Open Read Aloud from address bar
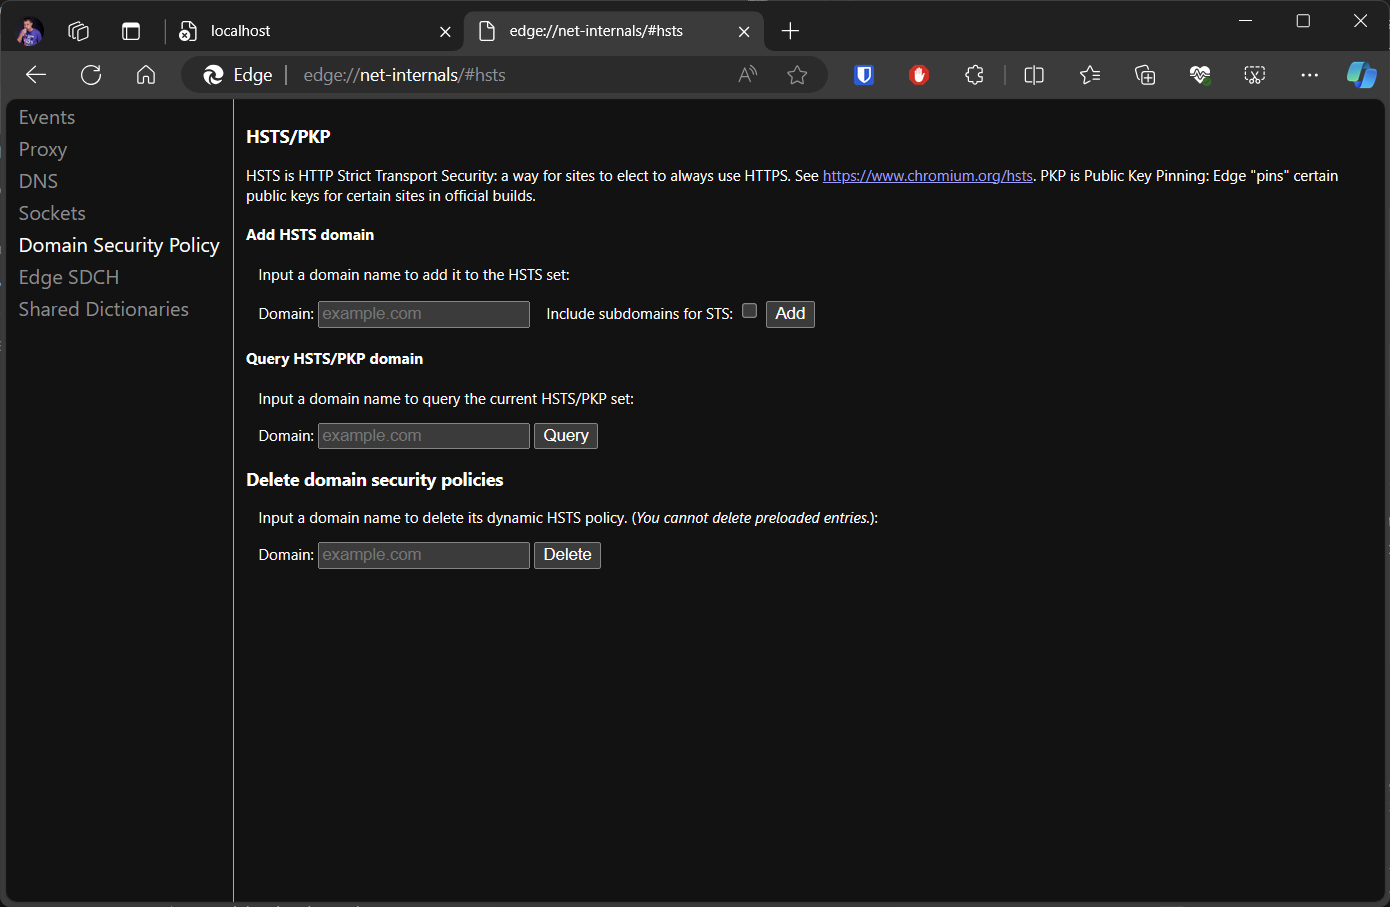The image size is (1390, 907). tap(748, 75)
